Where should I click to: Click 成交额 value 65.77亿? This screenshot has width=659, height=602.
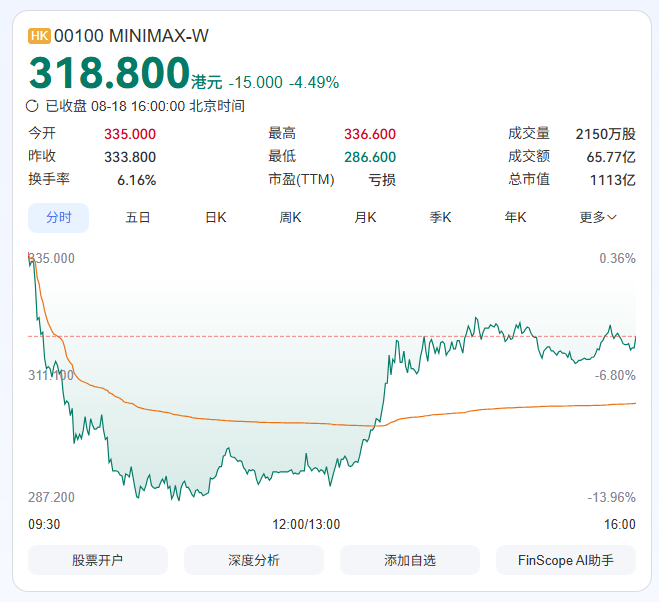(611, 157)
